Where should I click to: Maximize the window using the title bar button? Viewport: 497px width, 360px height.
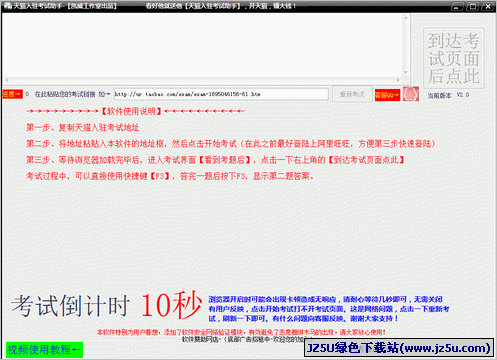472,6
